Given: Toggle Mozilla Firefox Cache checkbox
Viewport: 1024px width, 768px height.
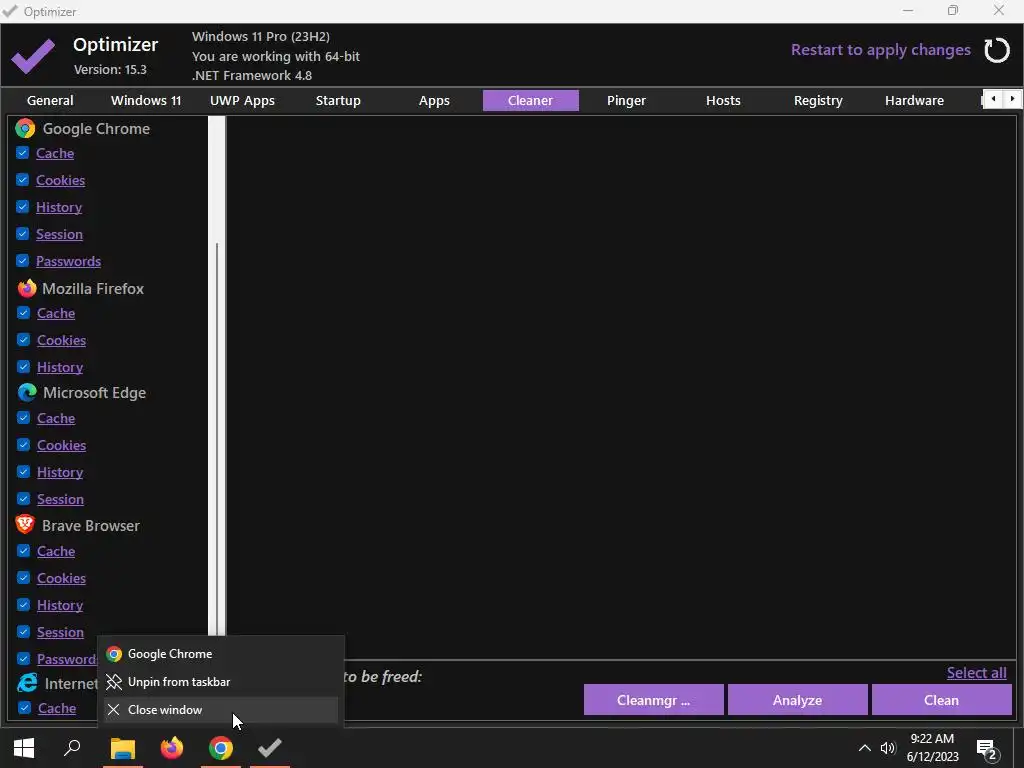Looking at the screenshot, I should click(x=24, y=313).
